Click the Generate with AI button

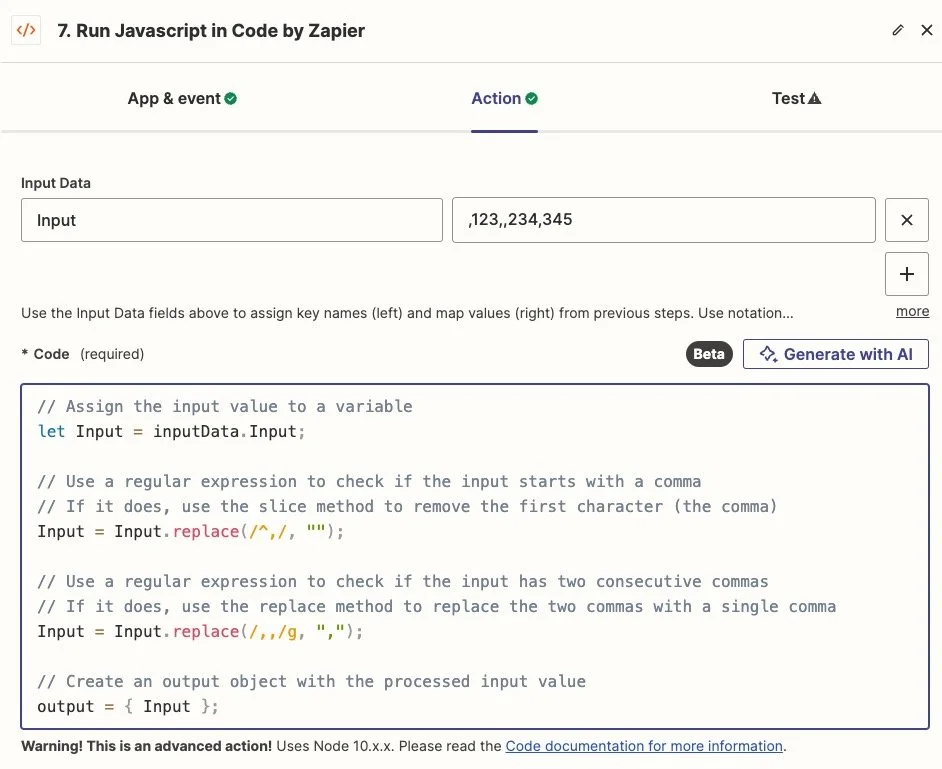836,354
